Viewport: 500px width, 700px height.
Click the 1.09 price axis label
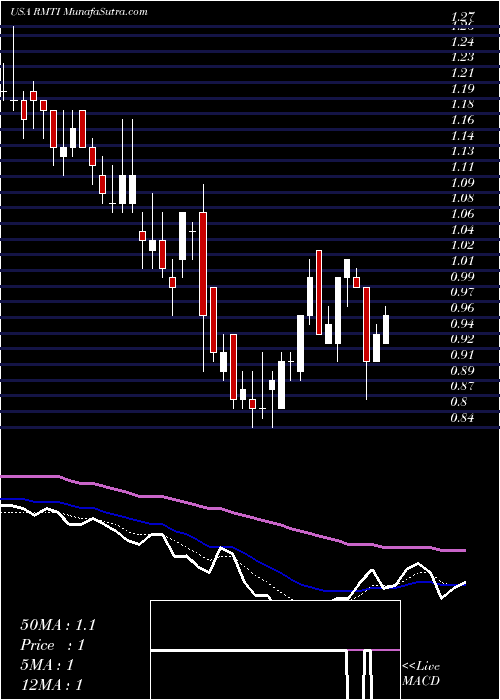coord(462,183)
